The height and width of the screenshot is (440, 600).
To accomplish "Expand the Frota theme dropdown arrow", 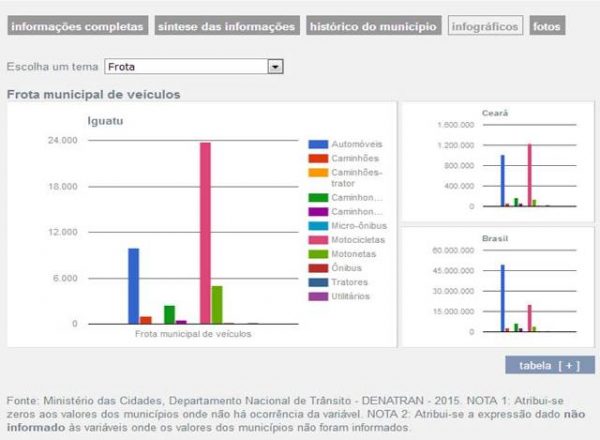I will 276,67.
